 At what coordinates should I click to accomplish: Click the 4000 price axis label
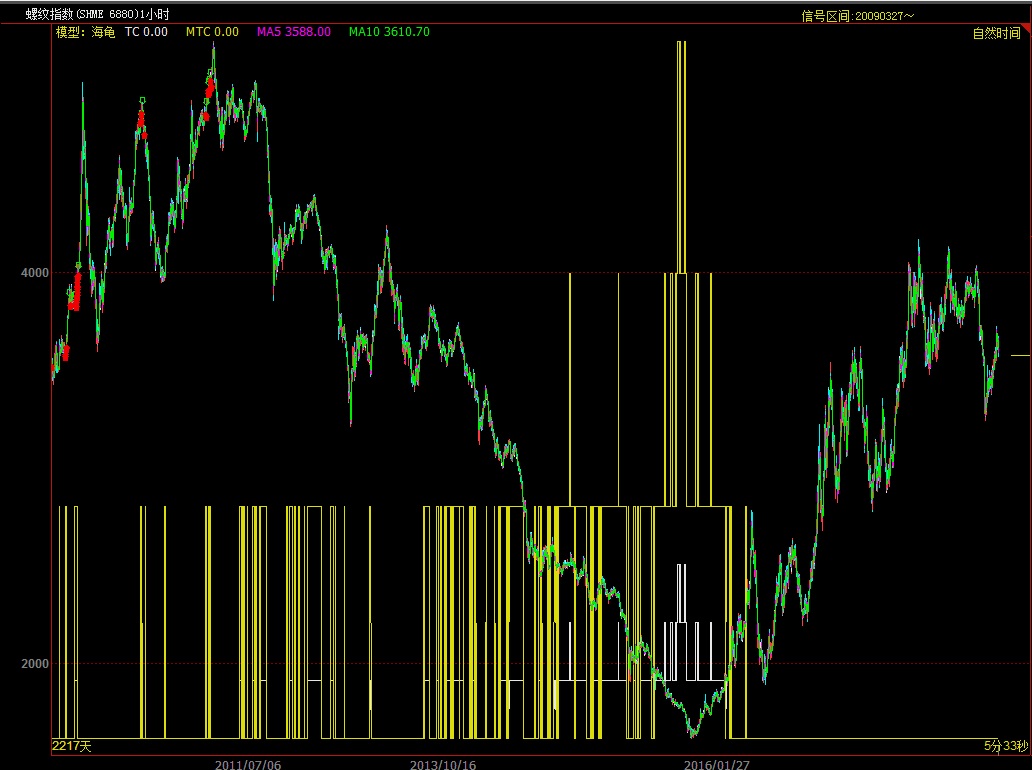(35, 272)
